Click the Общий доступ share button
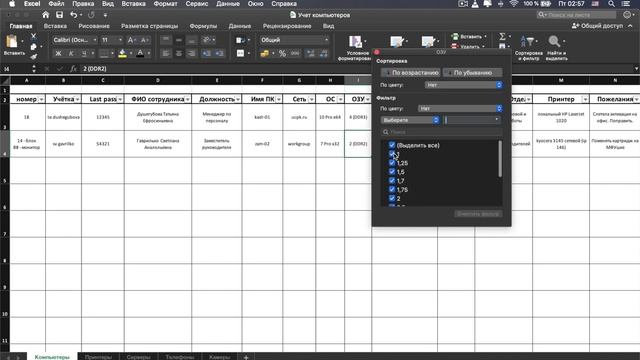640x360 pixels. pyautogui.click(x=597, y=26)
